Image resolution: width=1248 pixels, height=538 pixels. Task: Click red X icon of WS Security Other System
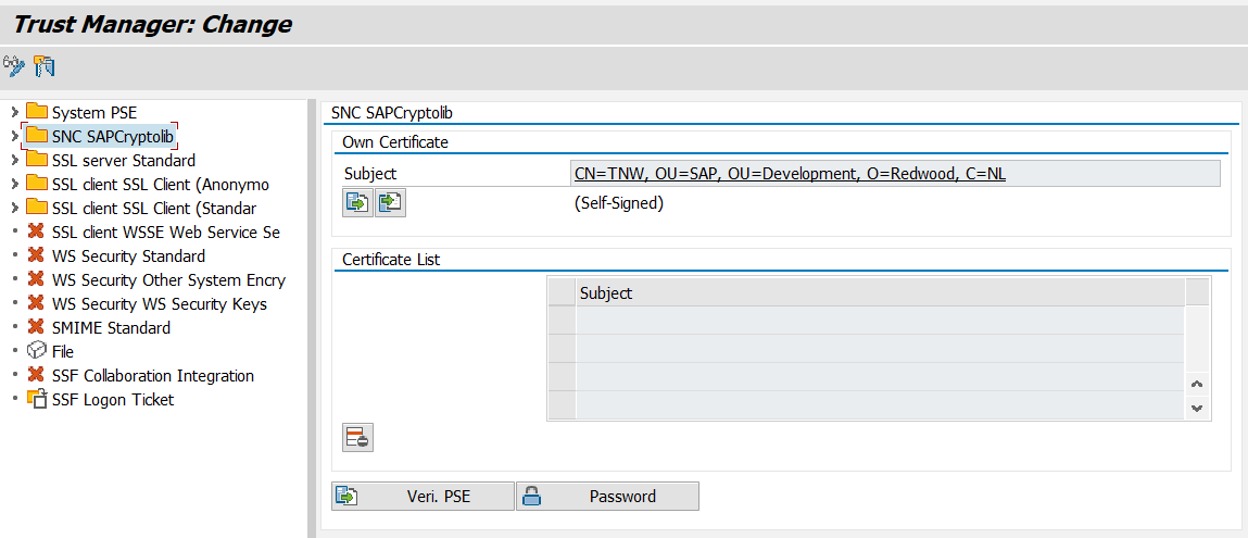[36, 279]
